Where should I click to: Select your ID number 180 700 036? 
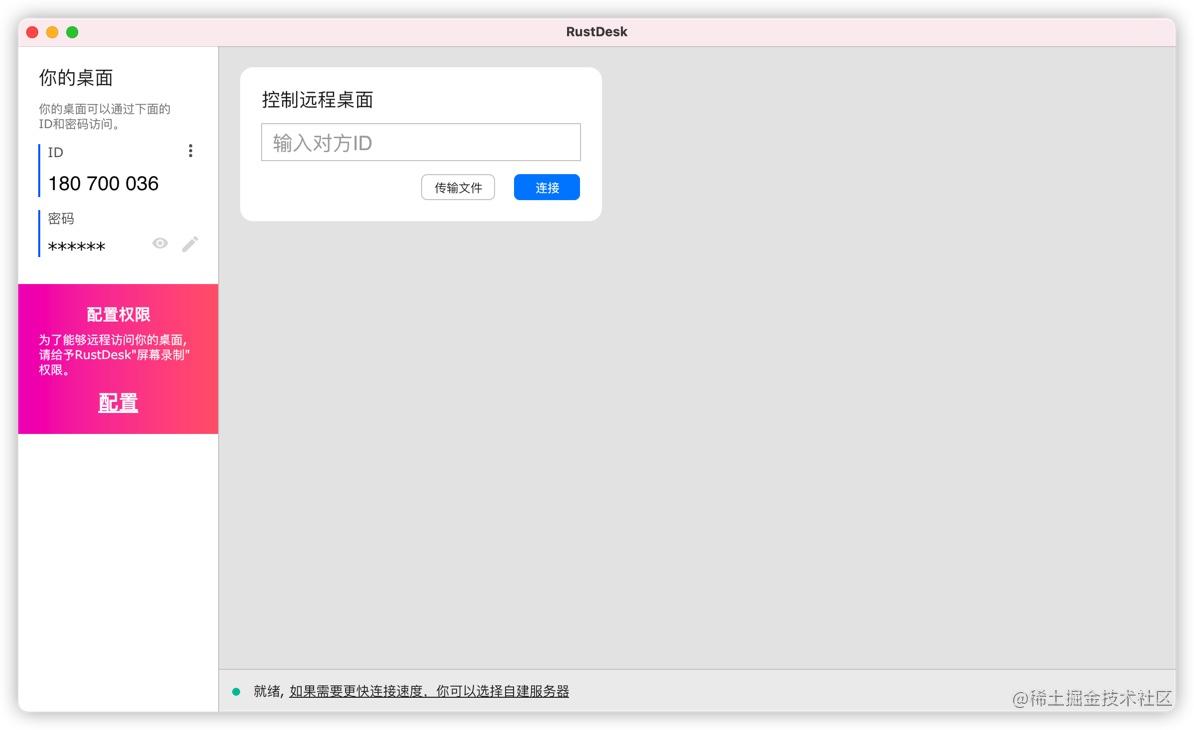[103, 183]
